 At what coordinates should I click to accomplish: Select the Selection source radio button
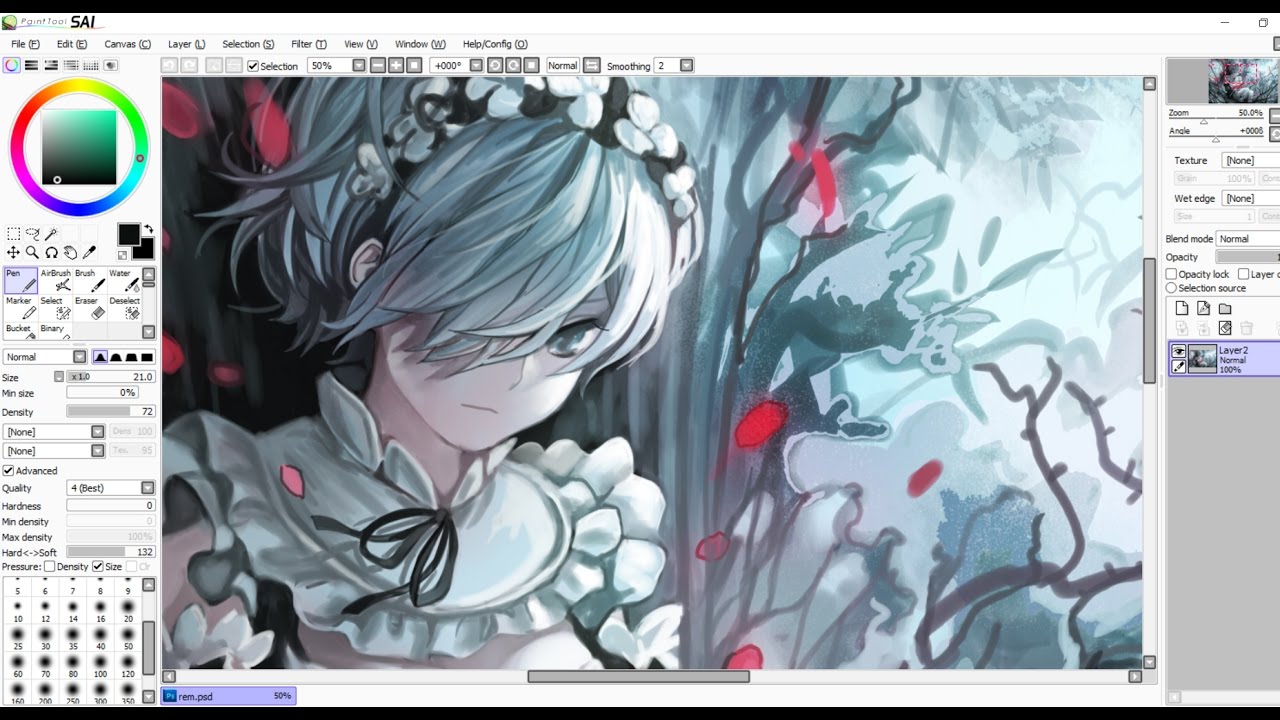pos(1172,288)
